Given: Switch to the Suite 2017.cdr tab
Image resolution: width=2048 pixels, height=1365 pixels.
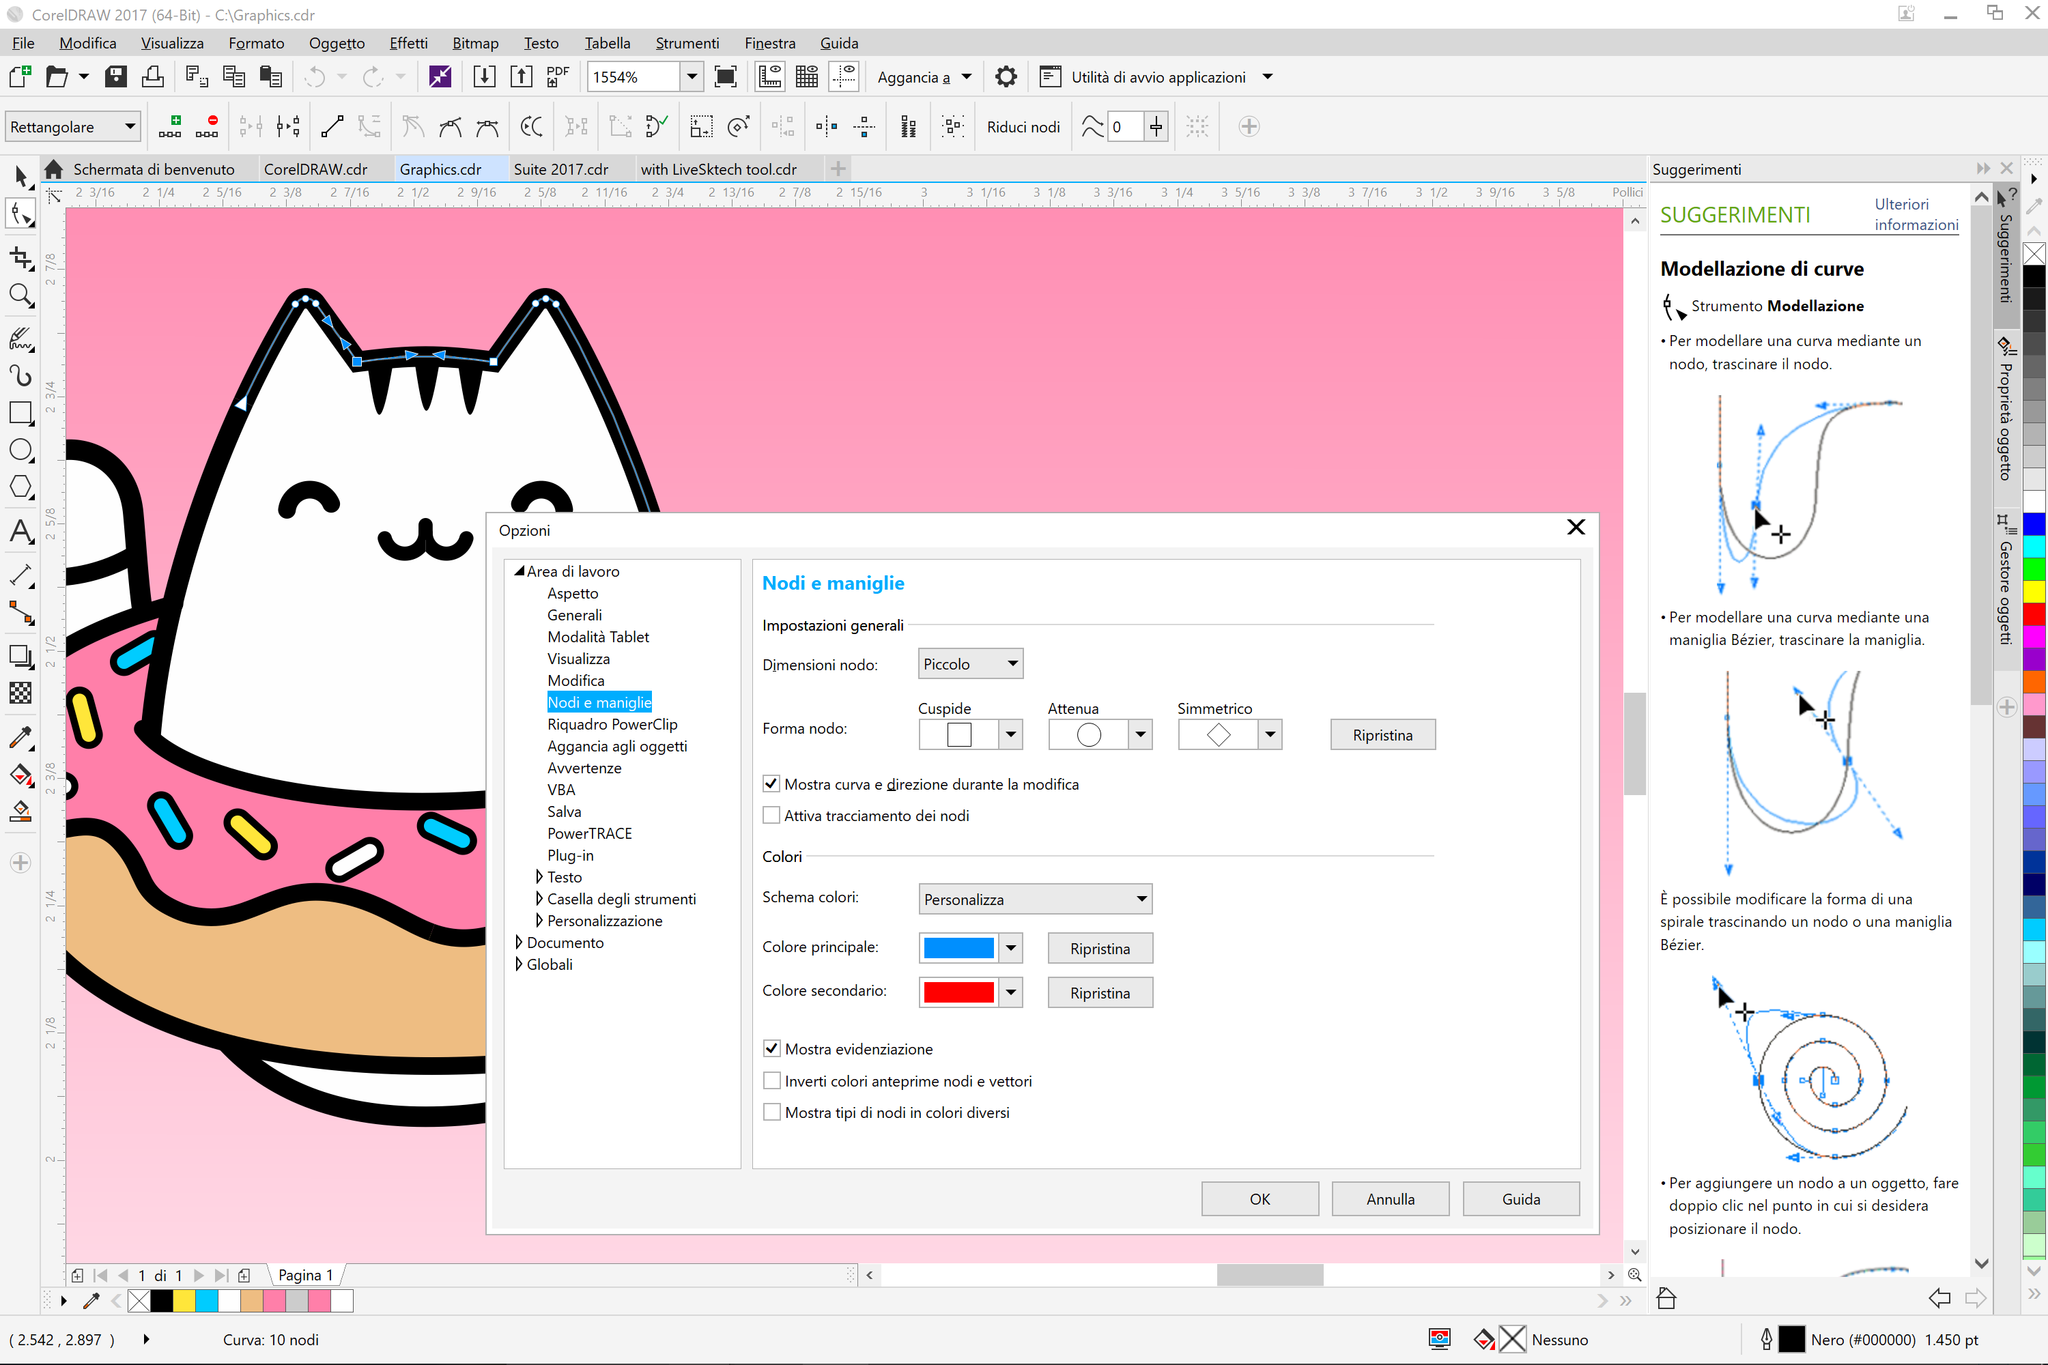Looking at the screenshot, I should pos(561,169).
